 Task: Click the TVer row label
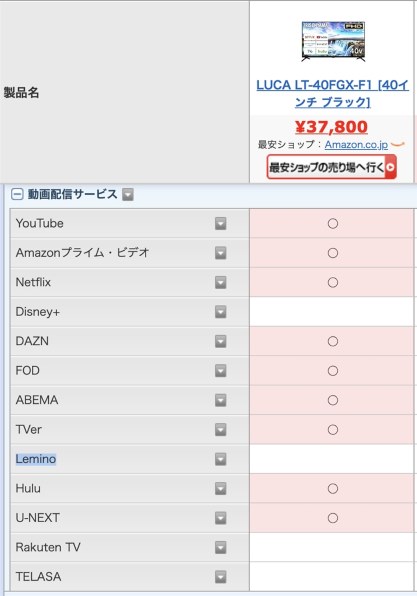(x=29, y=430)
